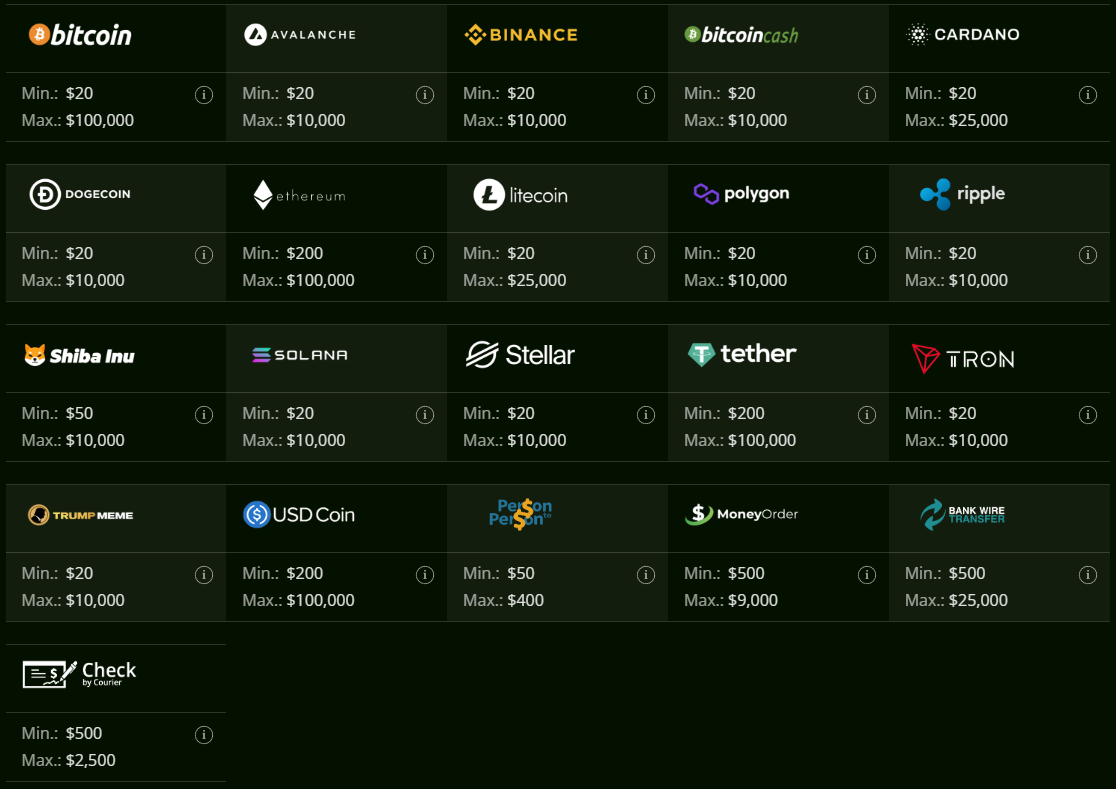Select Check by Courier method

tap(79, 674)
